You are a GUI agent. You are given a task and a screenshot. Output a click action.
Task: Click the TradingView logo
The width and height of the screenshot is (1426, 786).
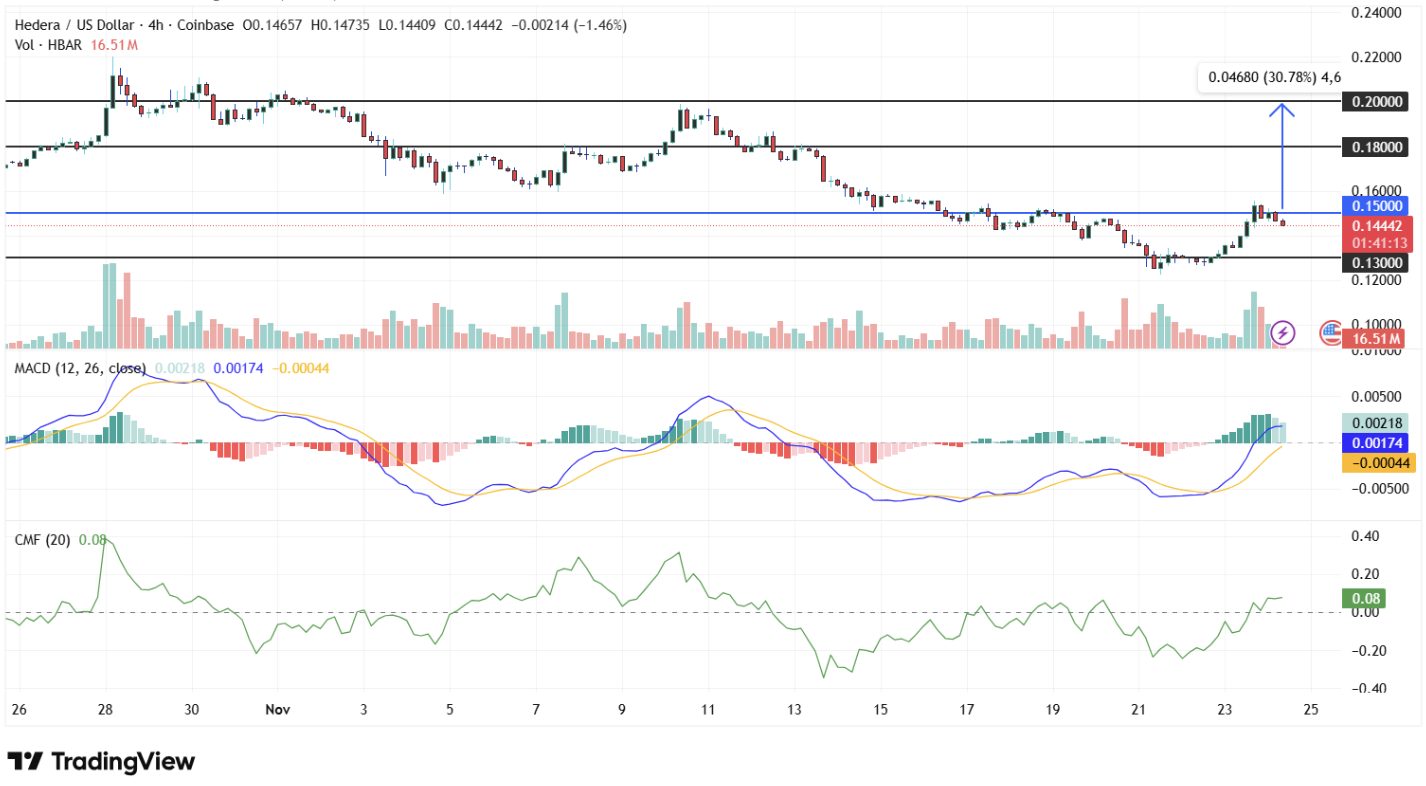coord(101,761)
